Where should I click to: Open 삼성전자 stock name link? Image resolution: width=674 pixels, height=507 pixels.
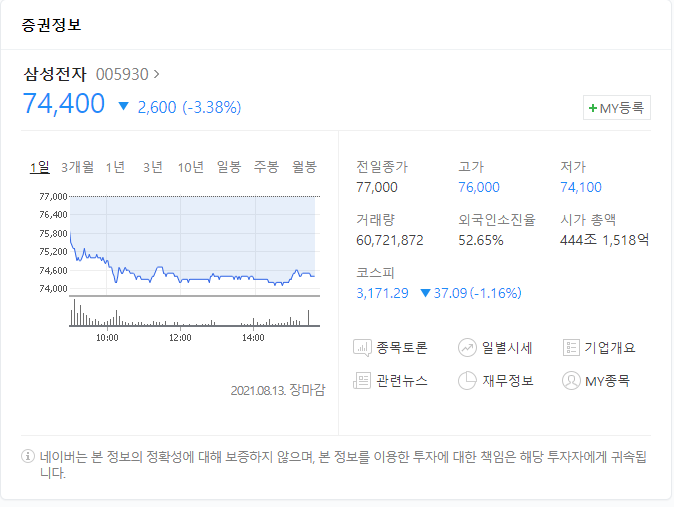[55, 74]
